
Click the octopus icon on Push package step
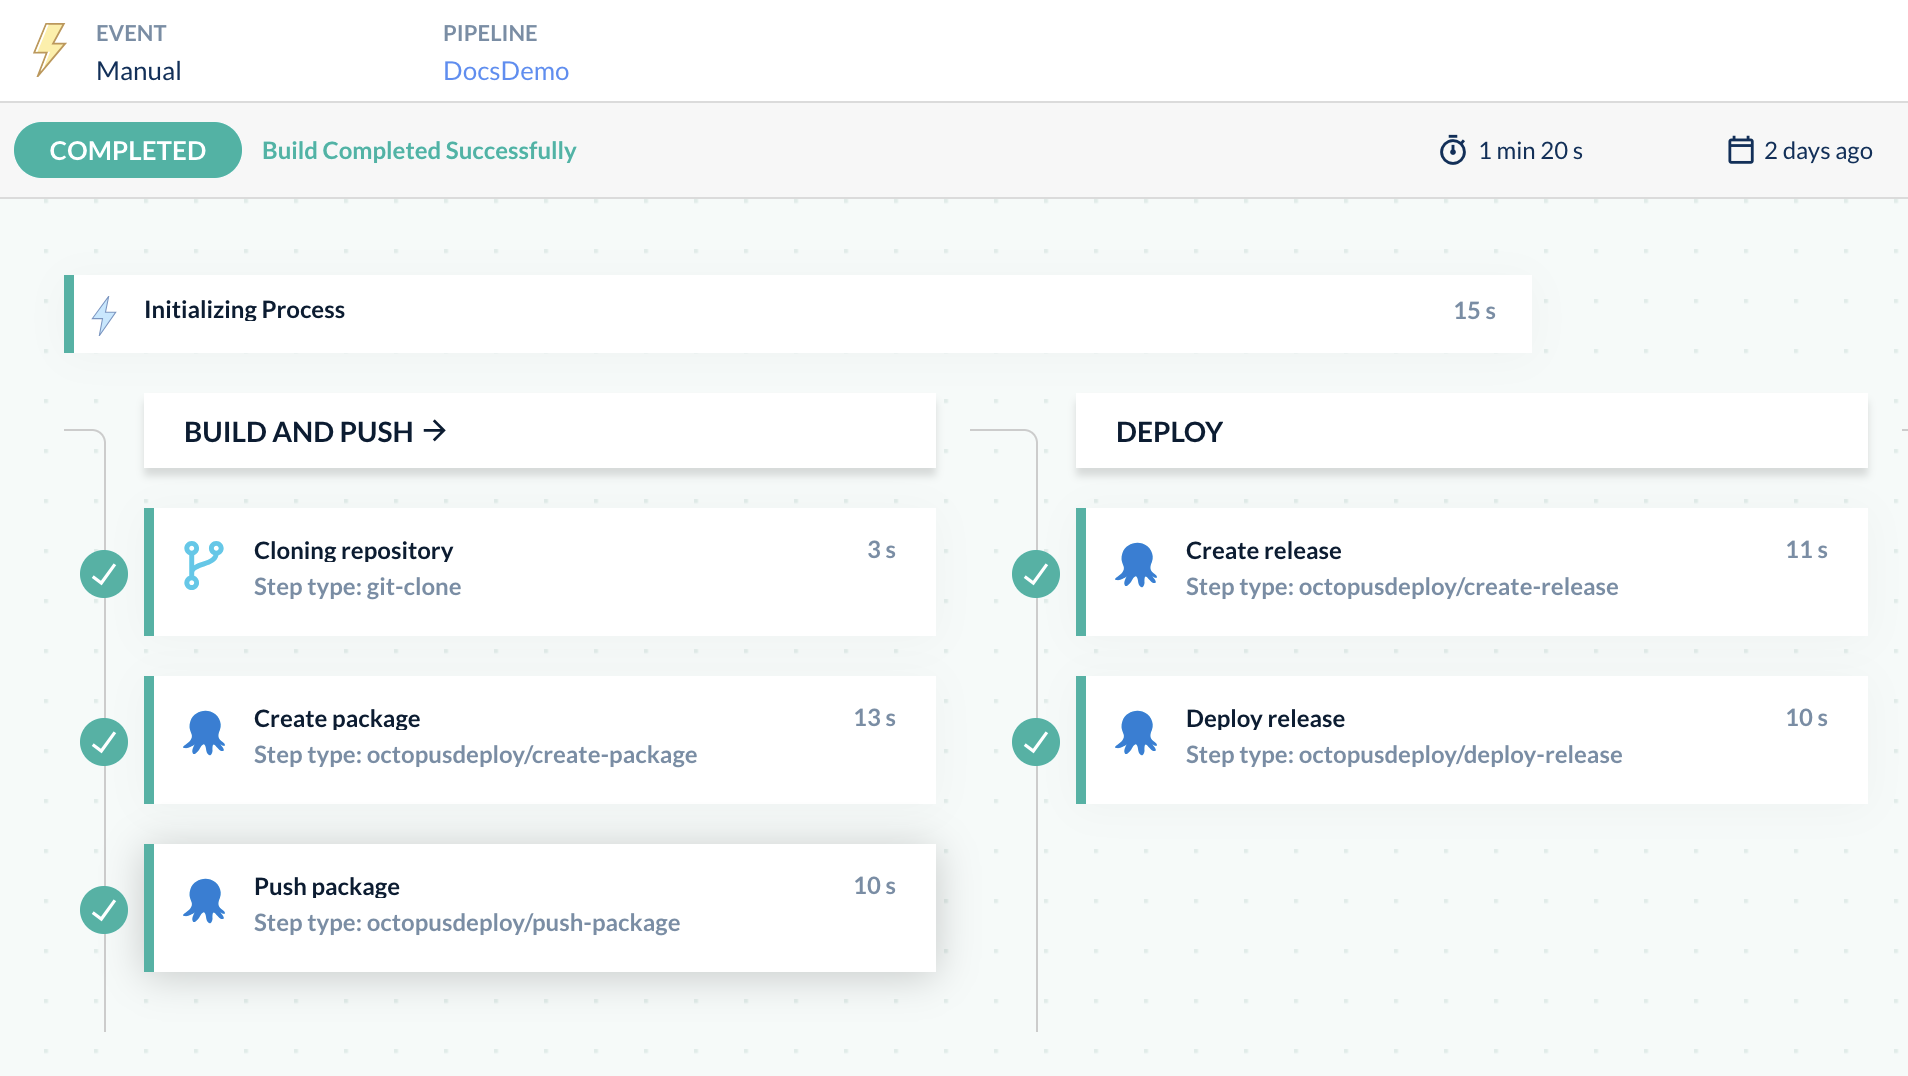click(204, 902)
